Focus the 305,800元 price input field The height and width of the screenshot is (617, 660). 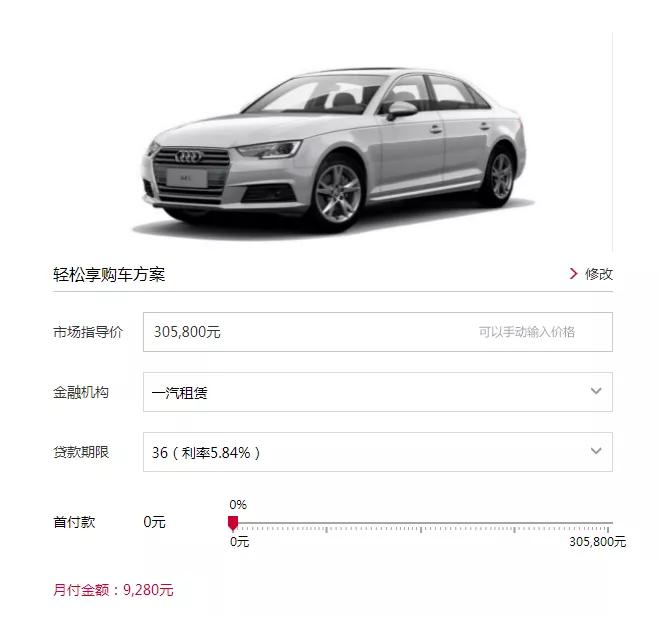pos(378,332)
